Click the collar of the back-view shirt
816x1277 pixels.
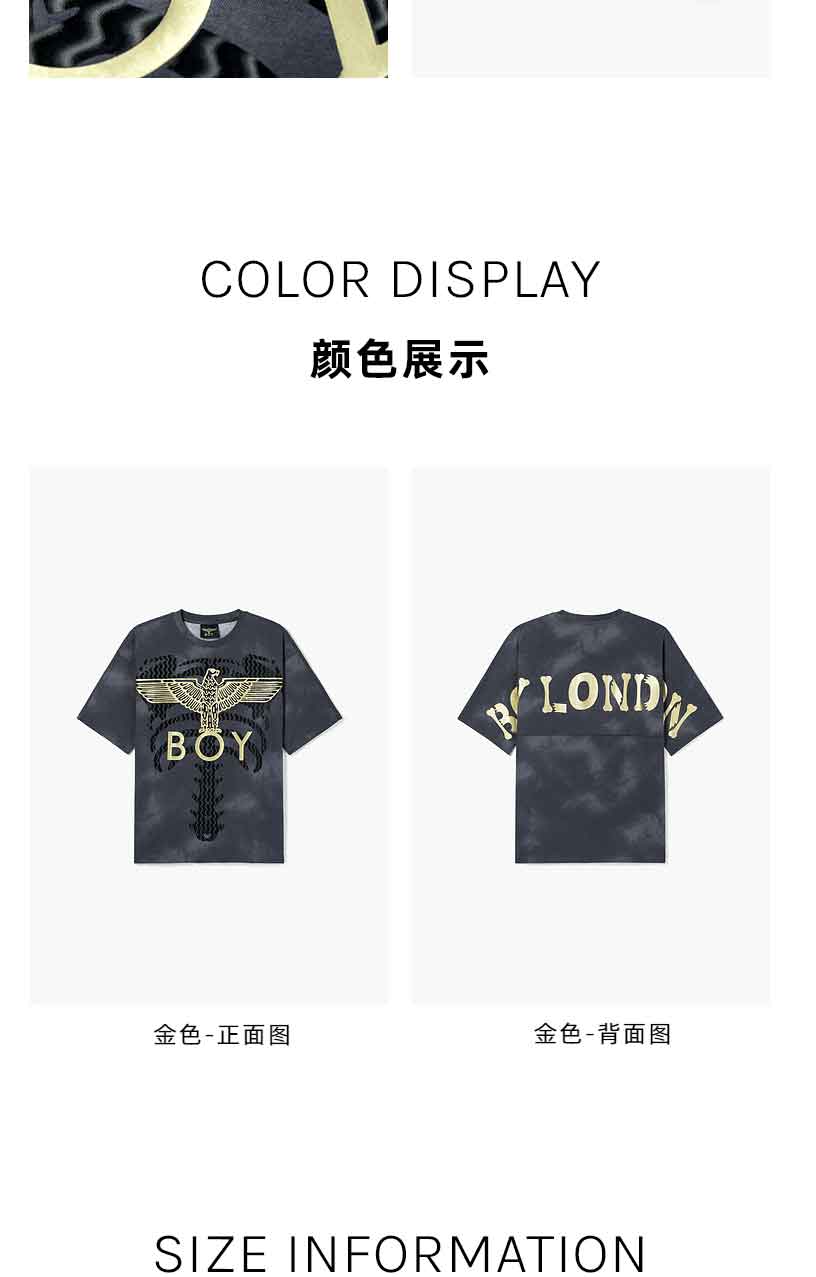click(x=591, y=614)
